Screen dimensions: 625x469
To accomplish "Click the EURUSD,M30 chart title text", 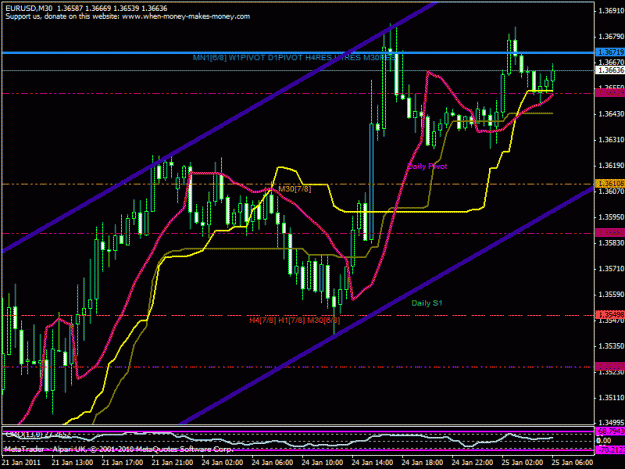I will [29, 8].
